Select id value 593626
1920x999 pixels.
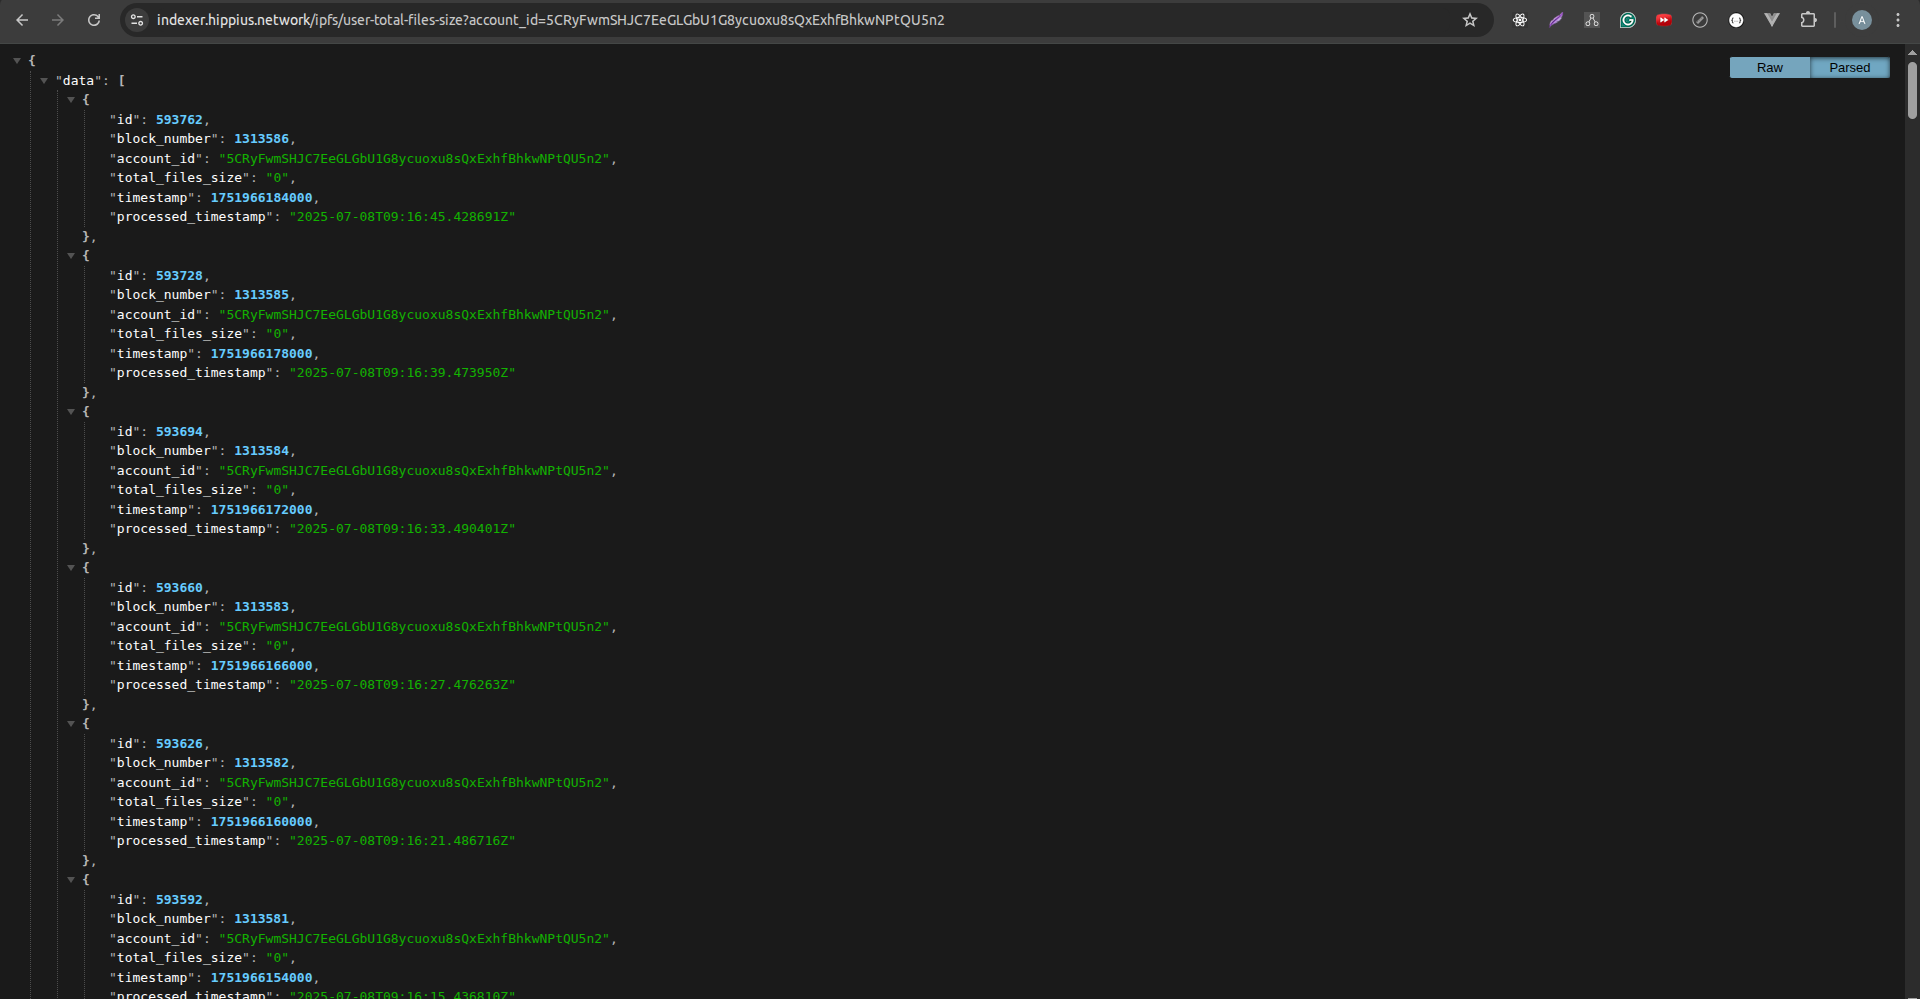[x=179, y=744]
